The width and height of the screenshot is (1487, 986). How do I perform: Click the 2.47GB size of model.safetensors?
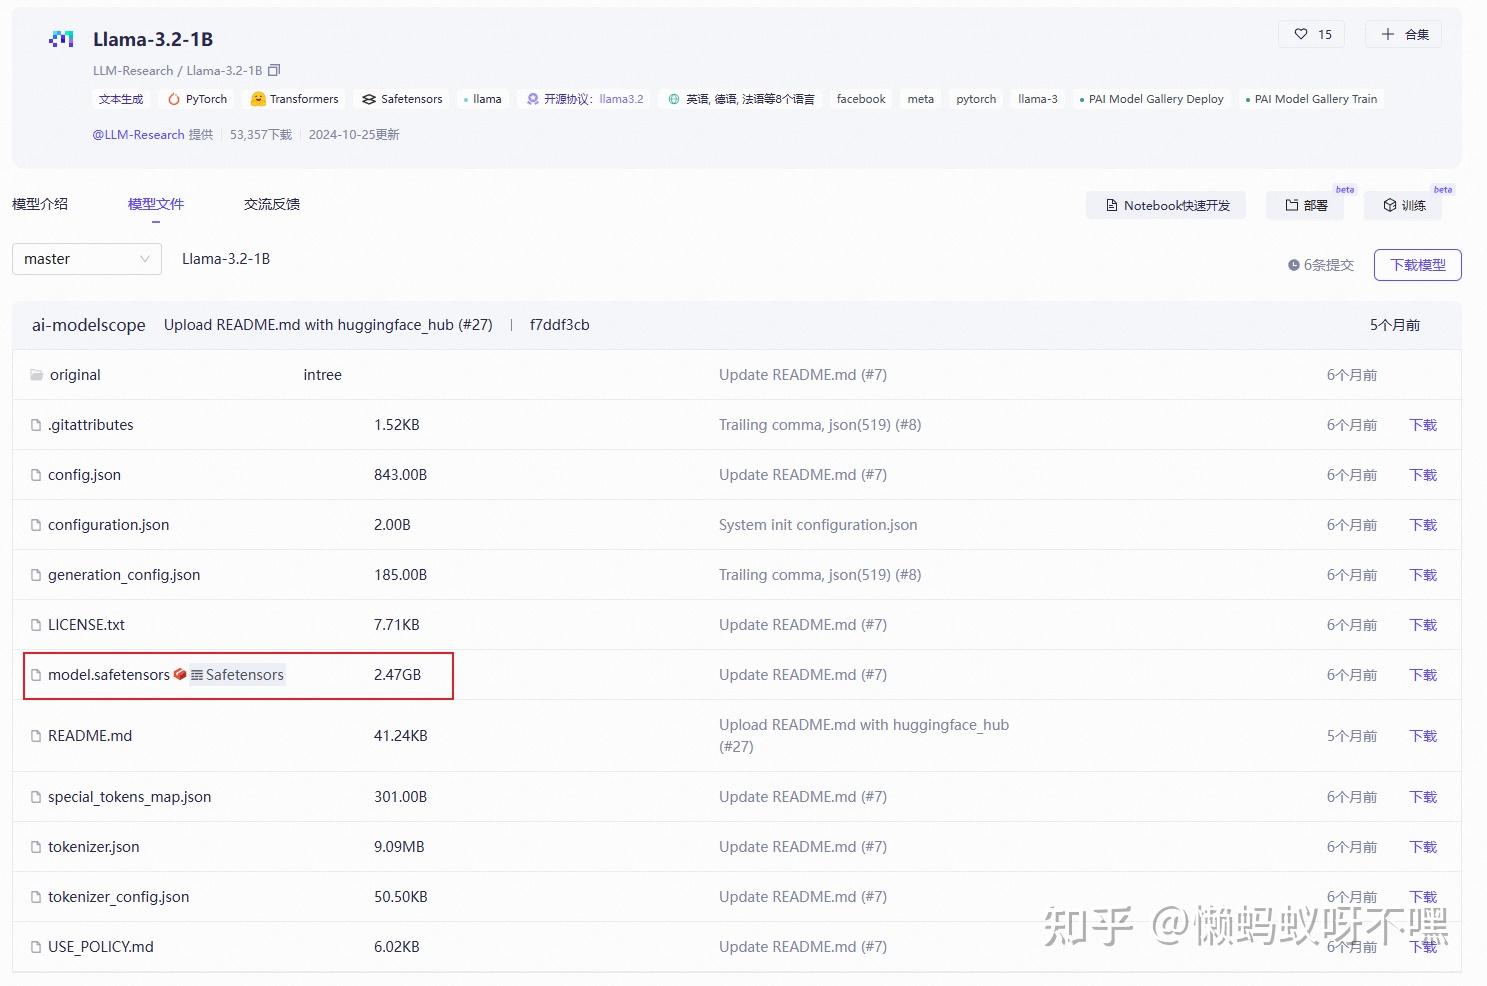click(x=398, y=675)
